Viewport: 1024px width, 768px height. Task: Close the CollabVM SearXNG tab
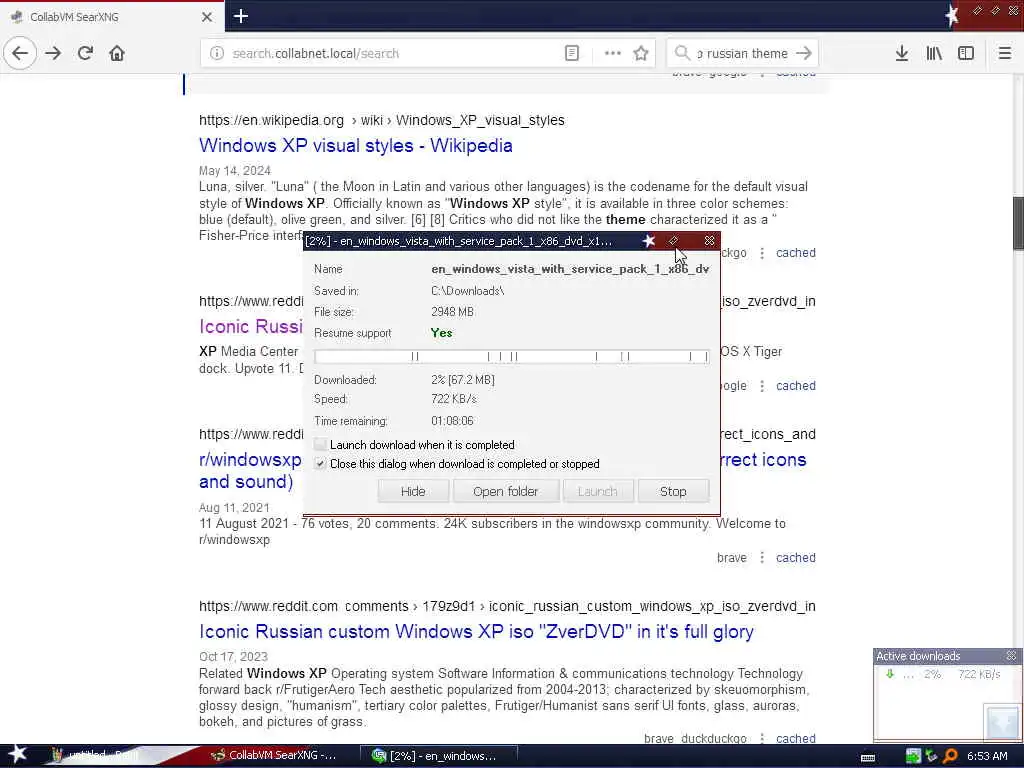pyautogui.click(x=206, y=17)
